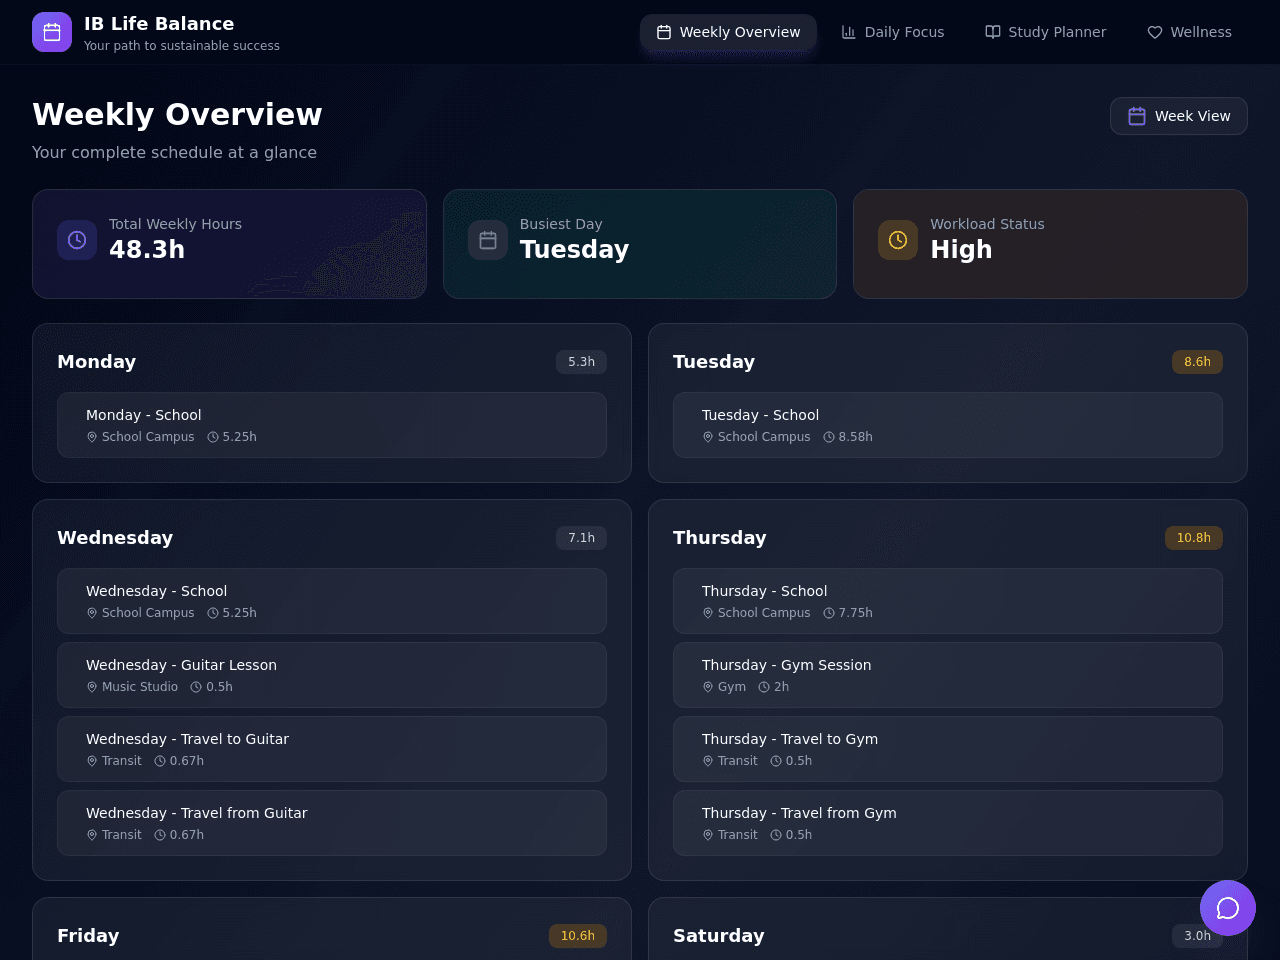Click 'Your path to sustainable success' tagline
Viewport: 1280px width, 960px height.
(x=182, y=46)
